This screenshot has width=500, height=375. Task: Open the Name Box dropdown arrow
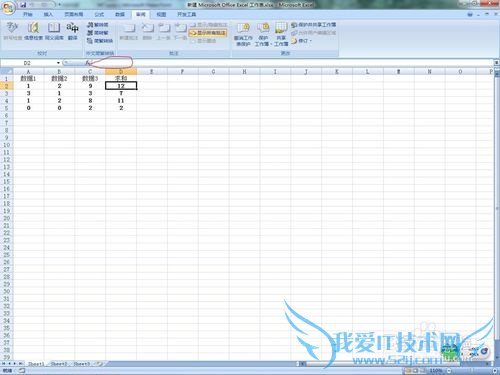coord(58,63)
